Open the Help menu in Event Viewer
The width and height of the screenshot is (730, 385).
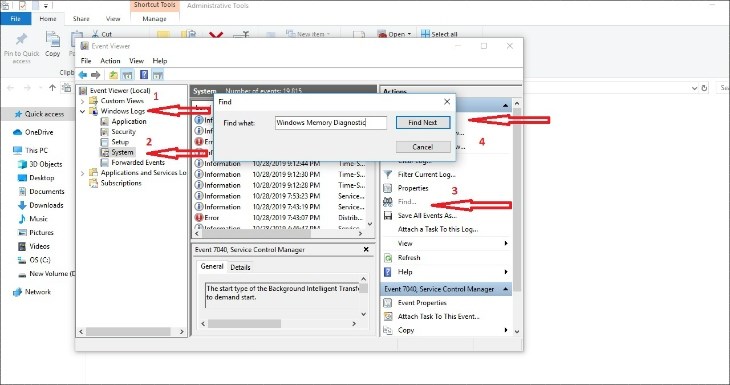tap(160, 61)
